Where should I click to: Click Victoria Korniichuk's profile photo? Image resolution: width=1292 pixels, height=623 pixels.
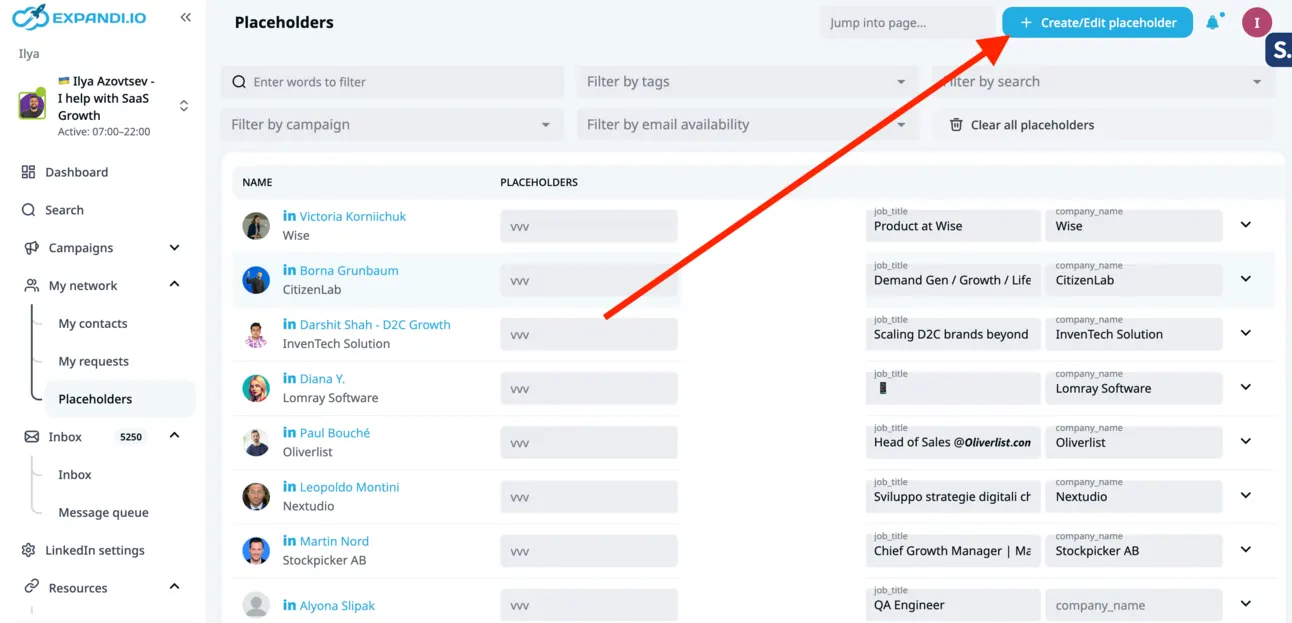click(x=256, y=225)
